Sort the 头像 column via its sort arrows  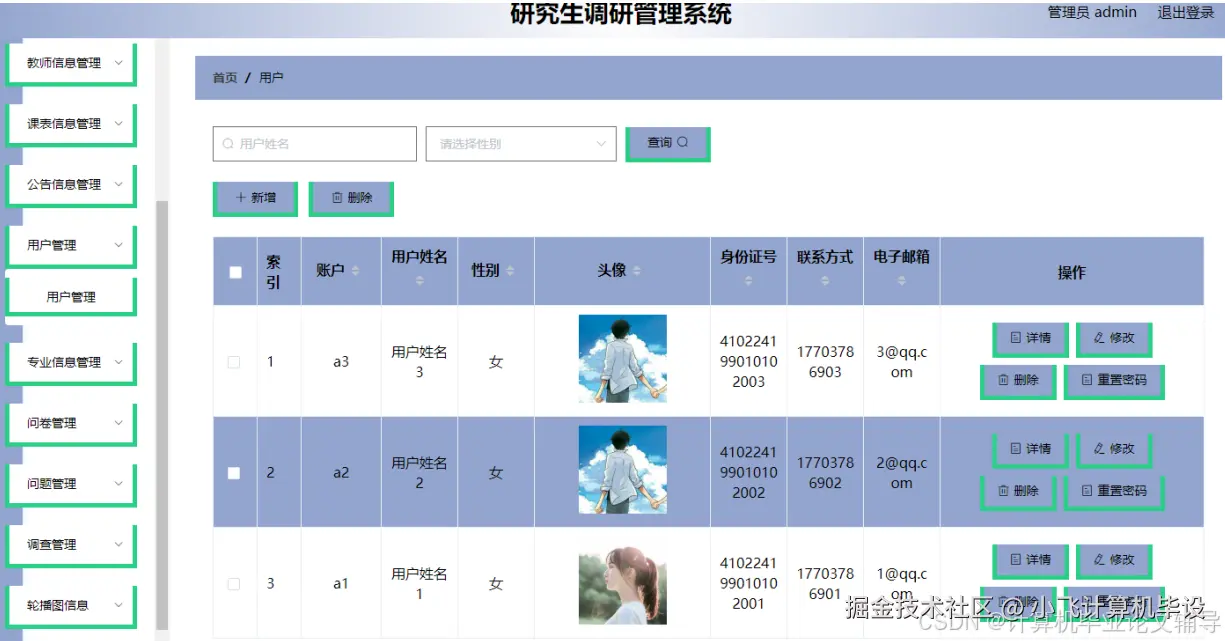[x=637, y=271]
